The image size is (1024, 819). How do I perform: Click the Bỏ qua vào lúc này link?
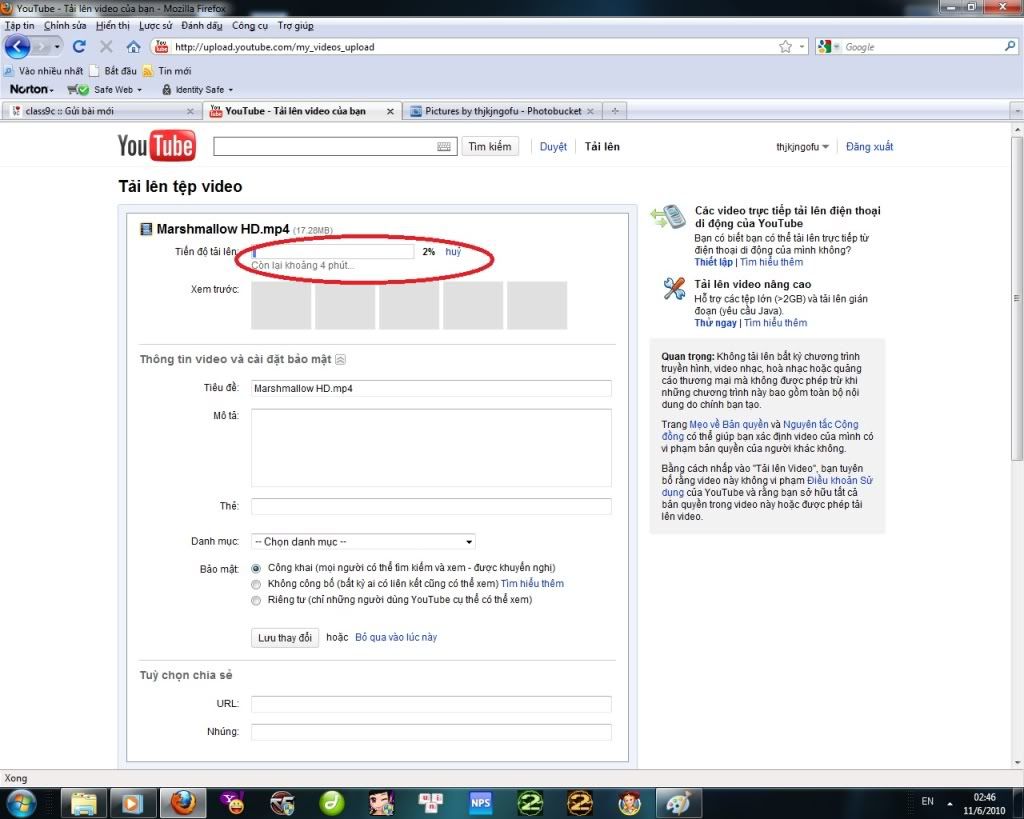point(396,637)
